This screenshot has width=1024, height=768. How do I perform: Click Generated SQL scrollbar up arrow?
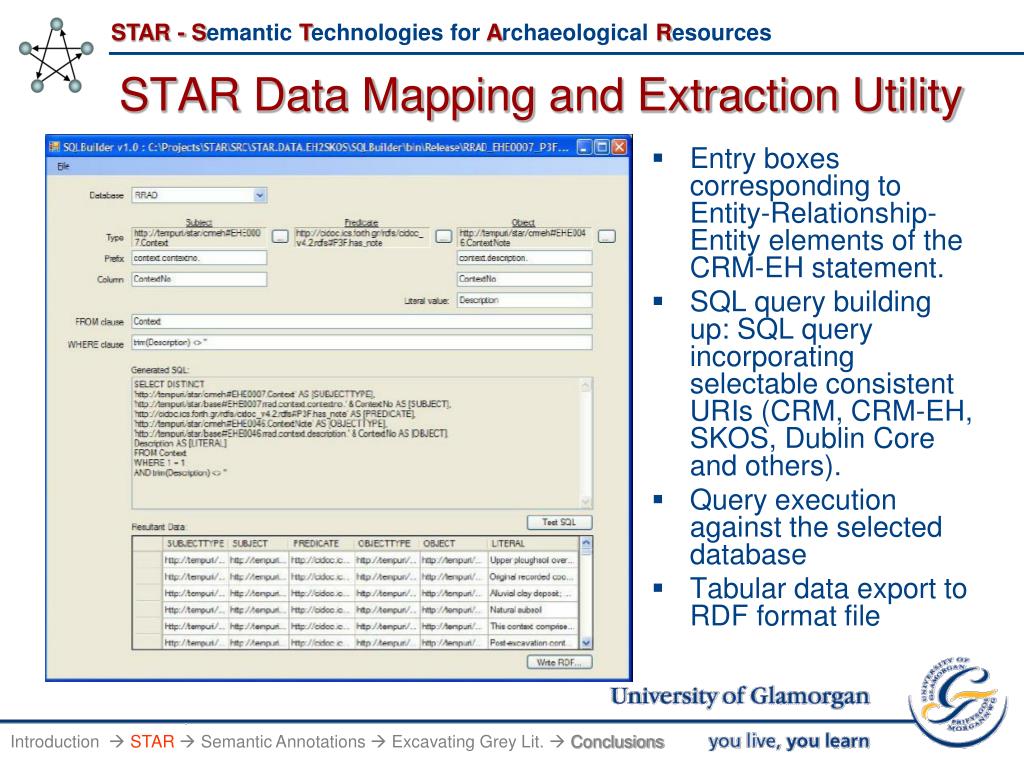click(586, 385)
